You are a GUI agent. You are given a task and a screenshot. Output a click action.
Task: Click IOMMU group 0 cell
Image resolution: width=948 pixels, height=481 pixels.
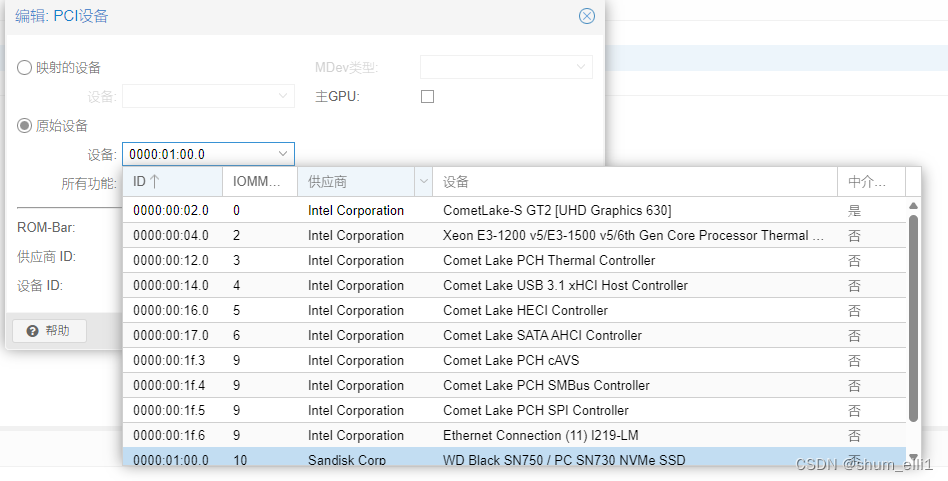click(236, 210)
